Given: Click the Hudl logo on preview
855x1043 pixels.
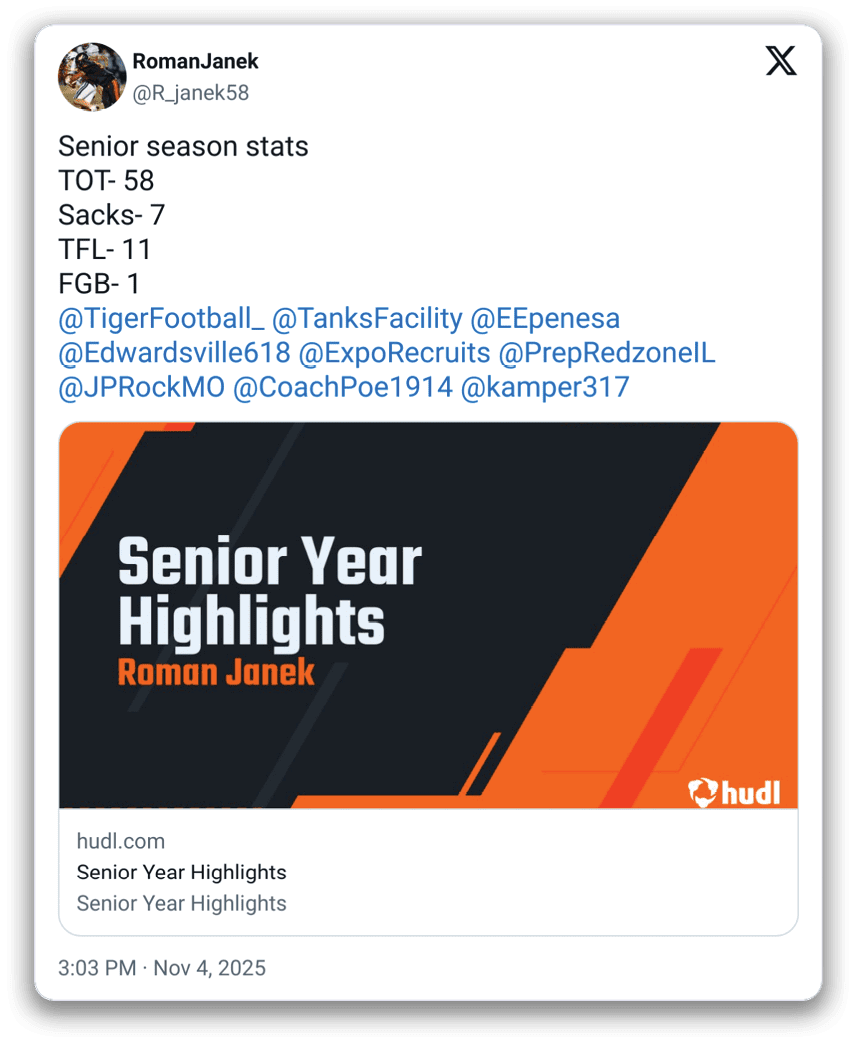Looking at the screenshot, I should point(735,792).
